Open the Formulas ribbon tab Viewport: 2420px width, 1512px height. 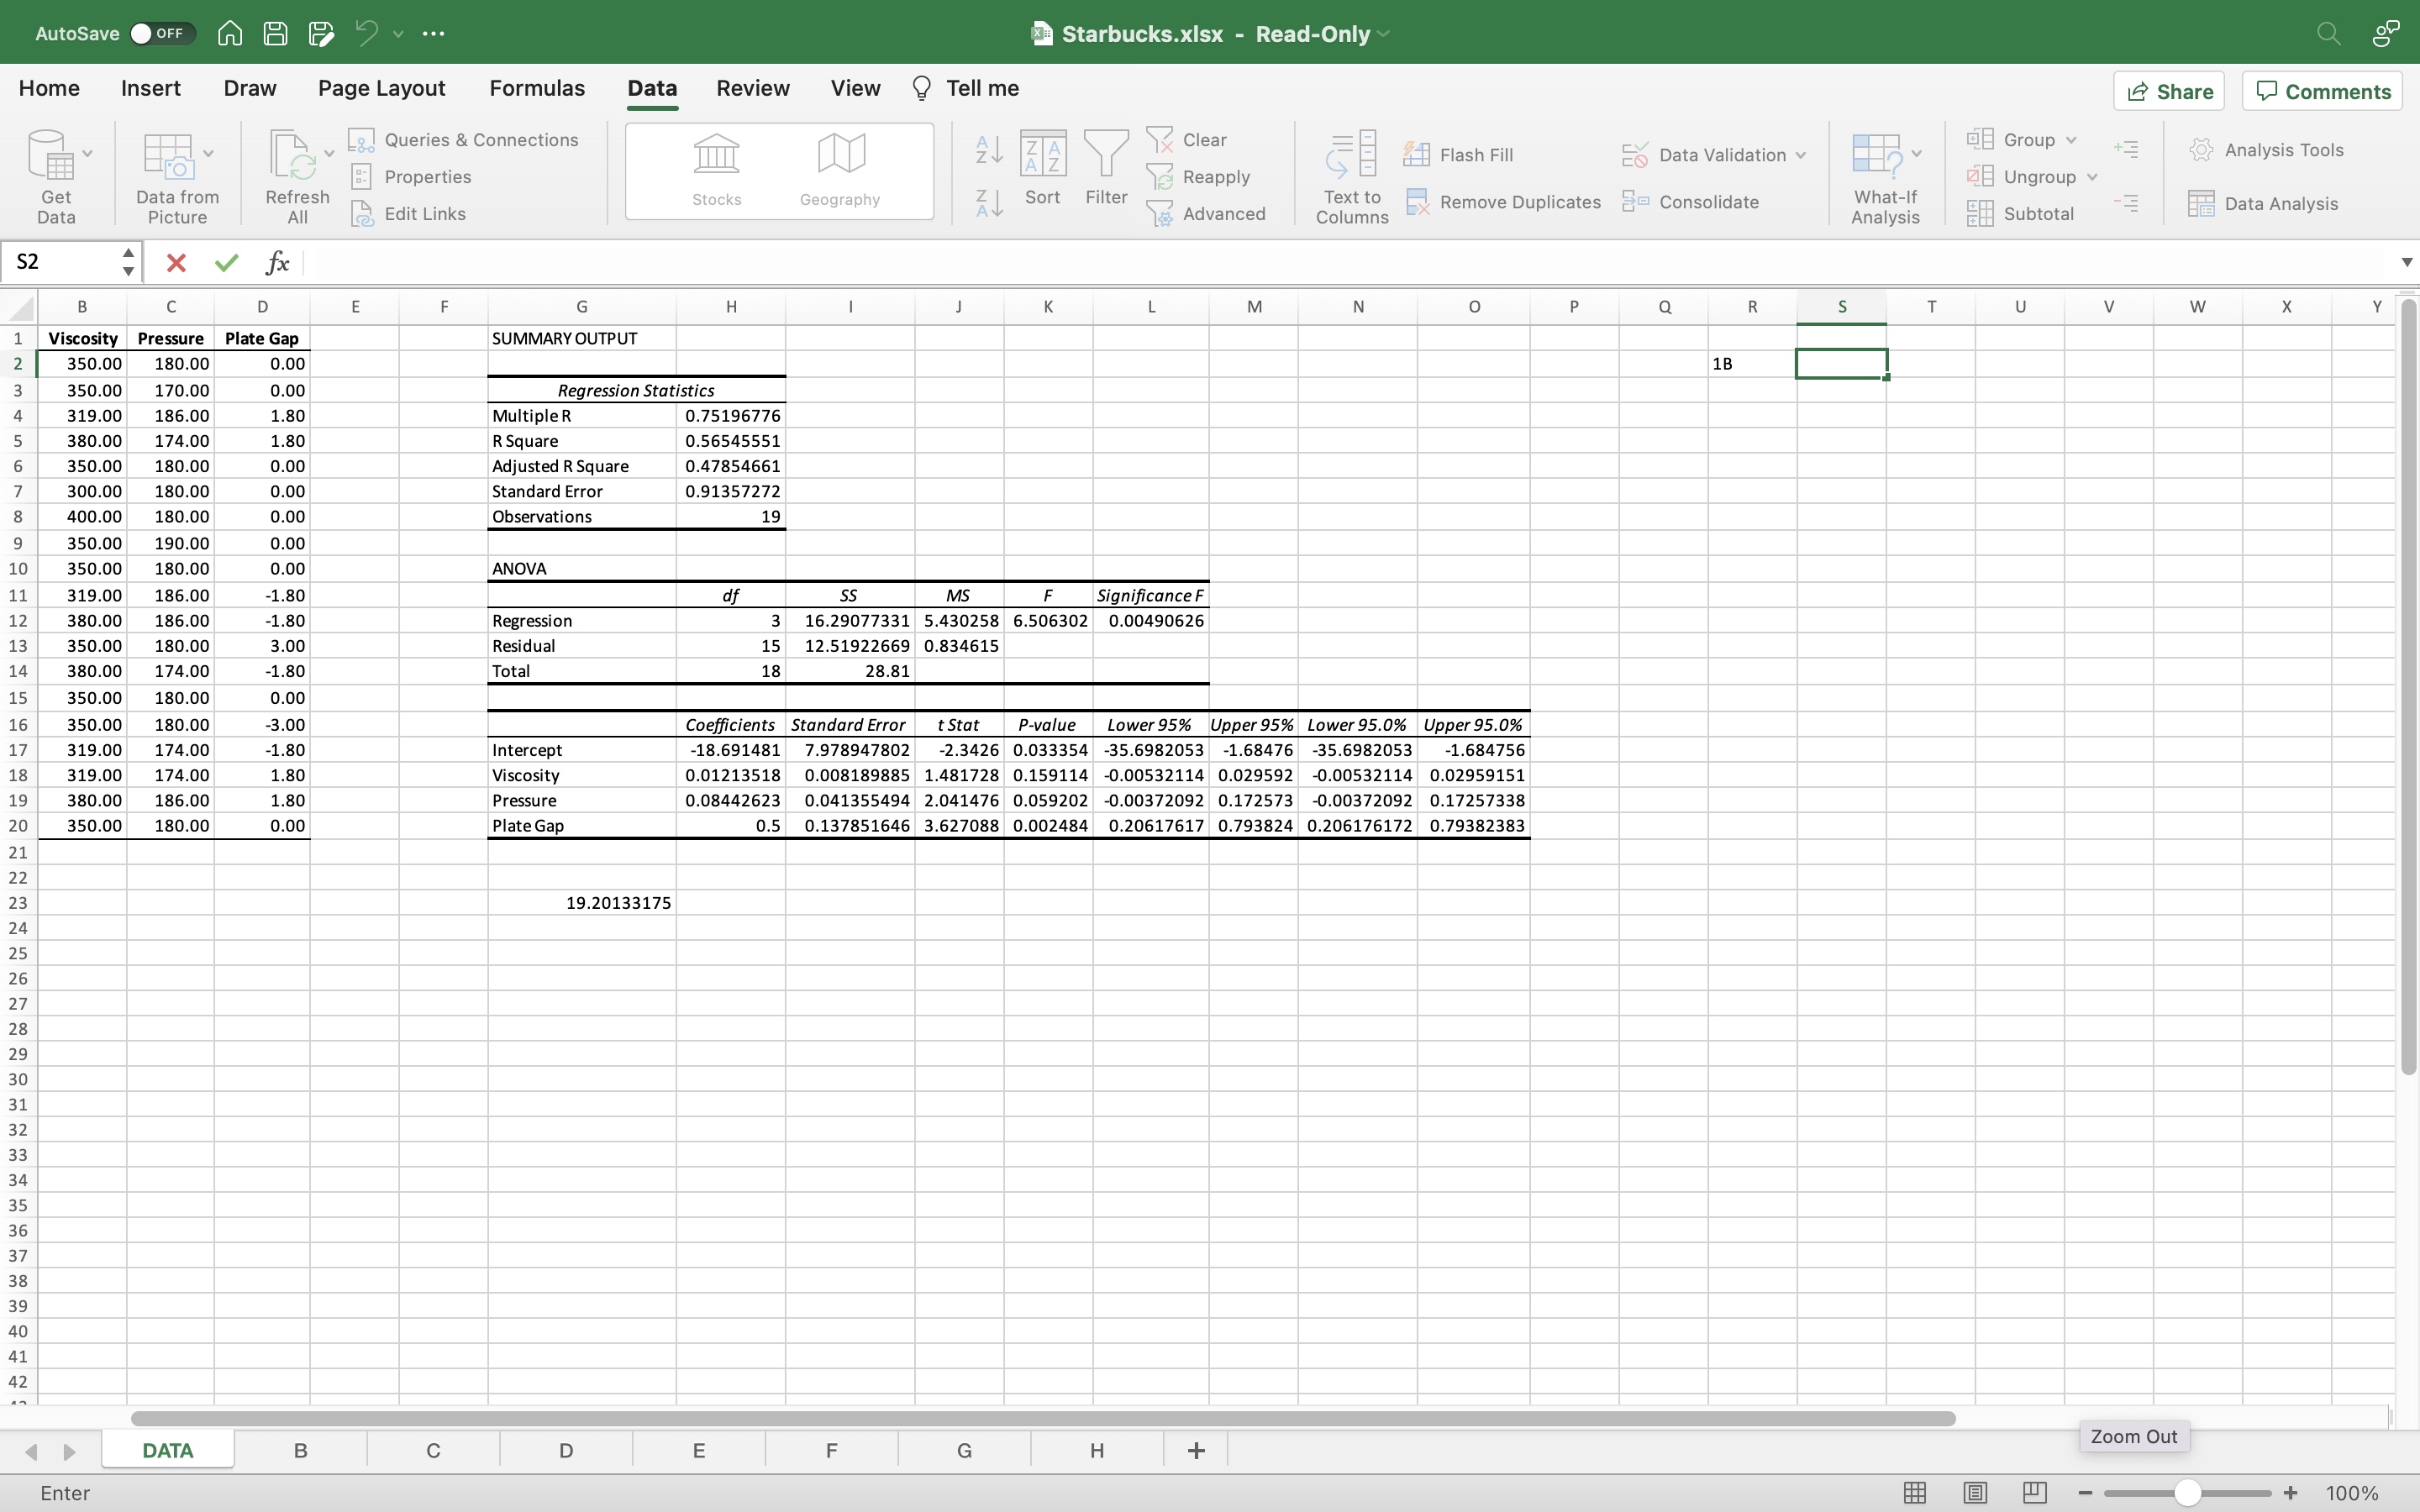coord(536,88)
